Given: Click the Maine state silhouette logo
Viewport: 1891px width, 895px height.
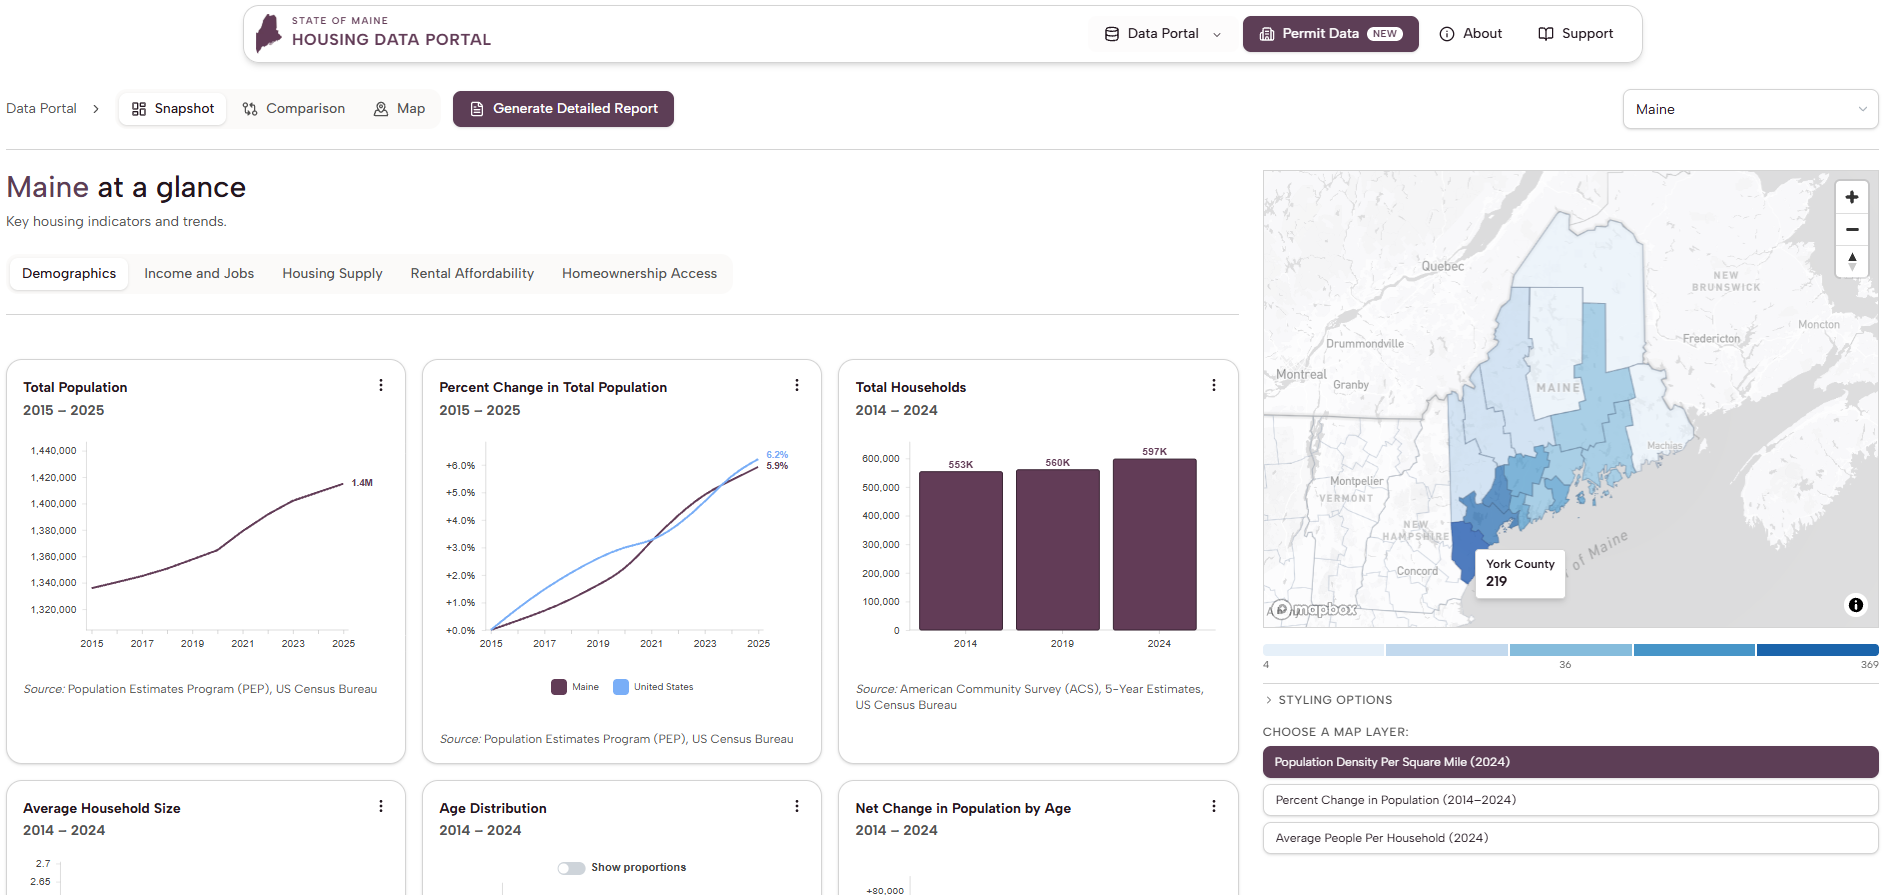Looking at the screenshot, I should [x=268, y=33].
